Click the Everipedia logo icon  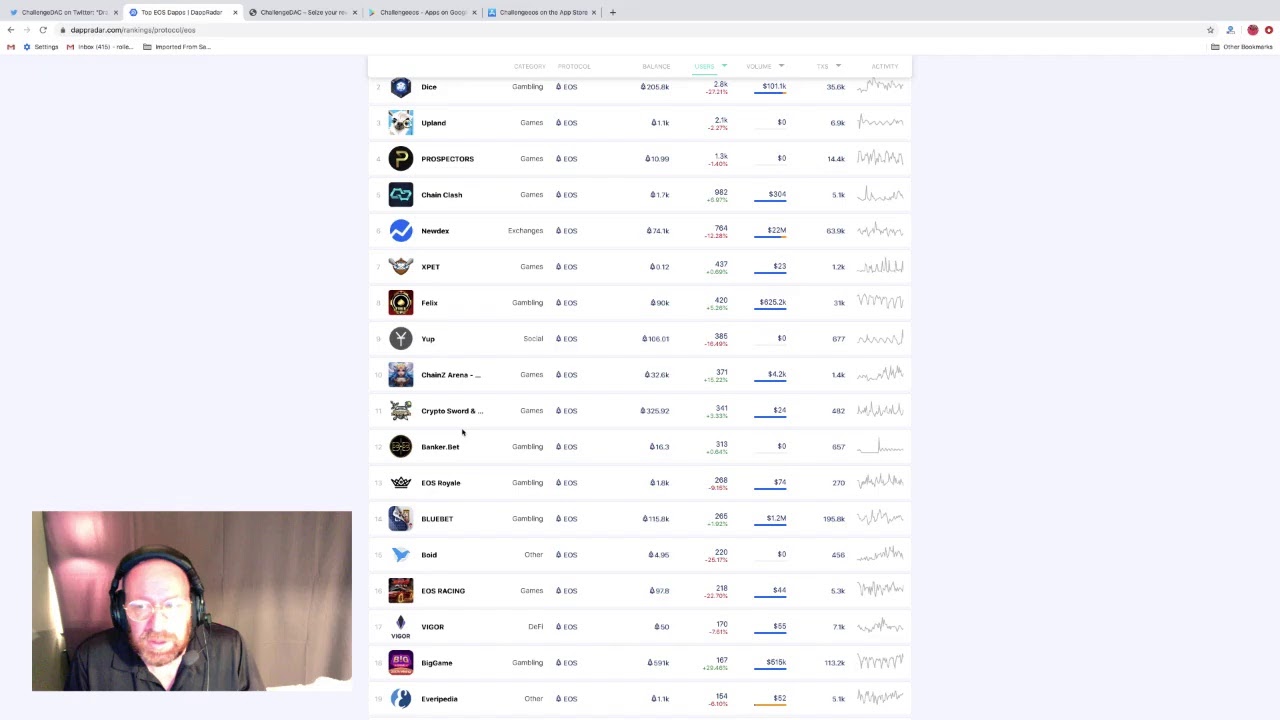click(x=401, y=699)
